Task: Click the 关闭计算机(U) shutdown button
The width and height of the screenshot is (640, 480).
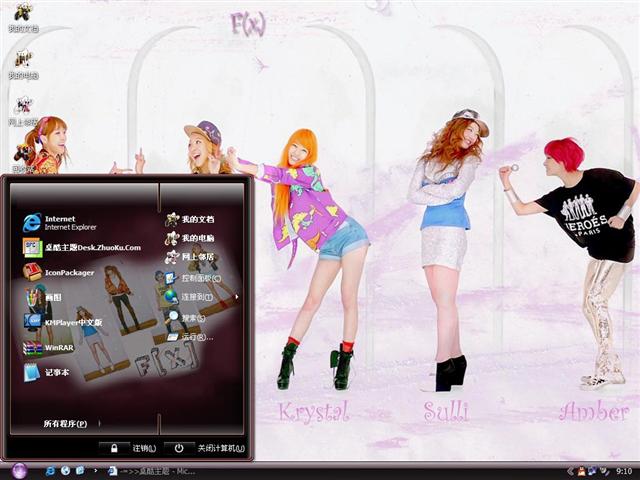Action: (x=205, y=448)
